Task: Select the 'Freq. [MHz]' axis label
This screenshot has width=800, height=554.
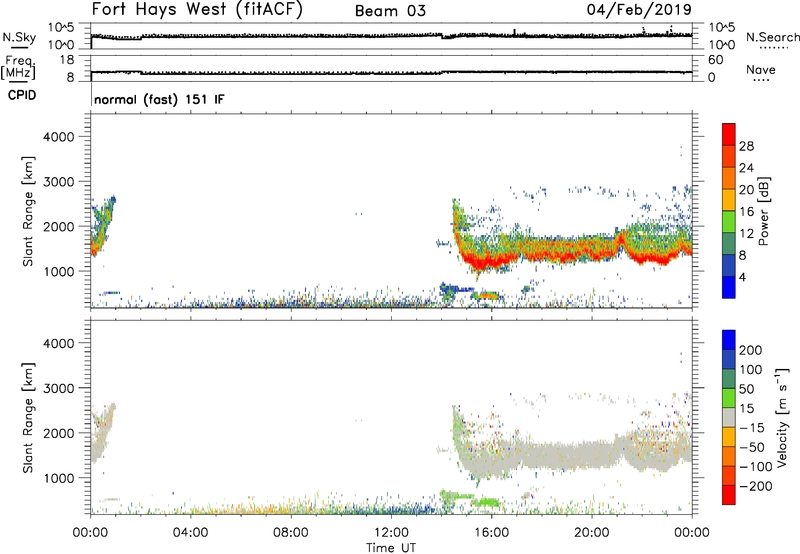Action: pyautogui.click(x=19, y=68)
